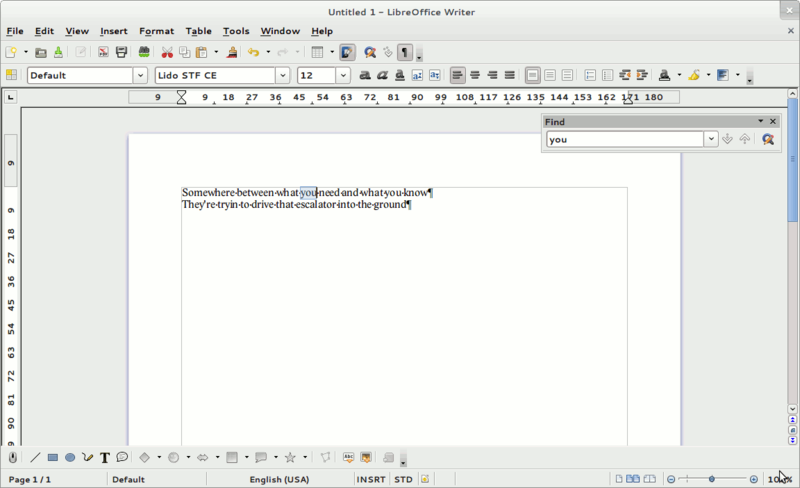Set line spacing to 1.5
800x488 pixels.
click(550, 76)
